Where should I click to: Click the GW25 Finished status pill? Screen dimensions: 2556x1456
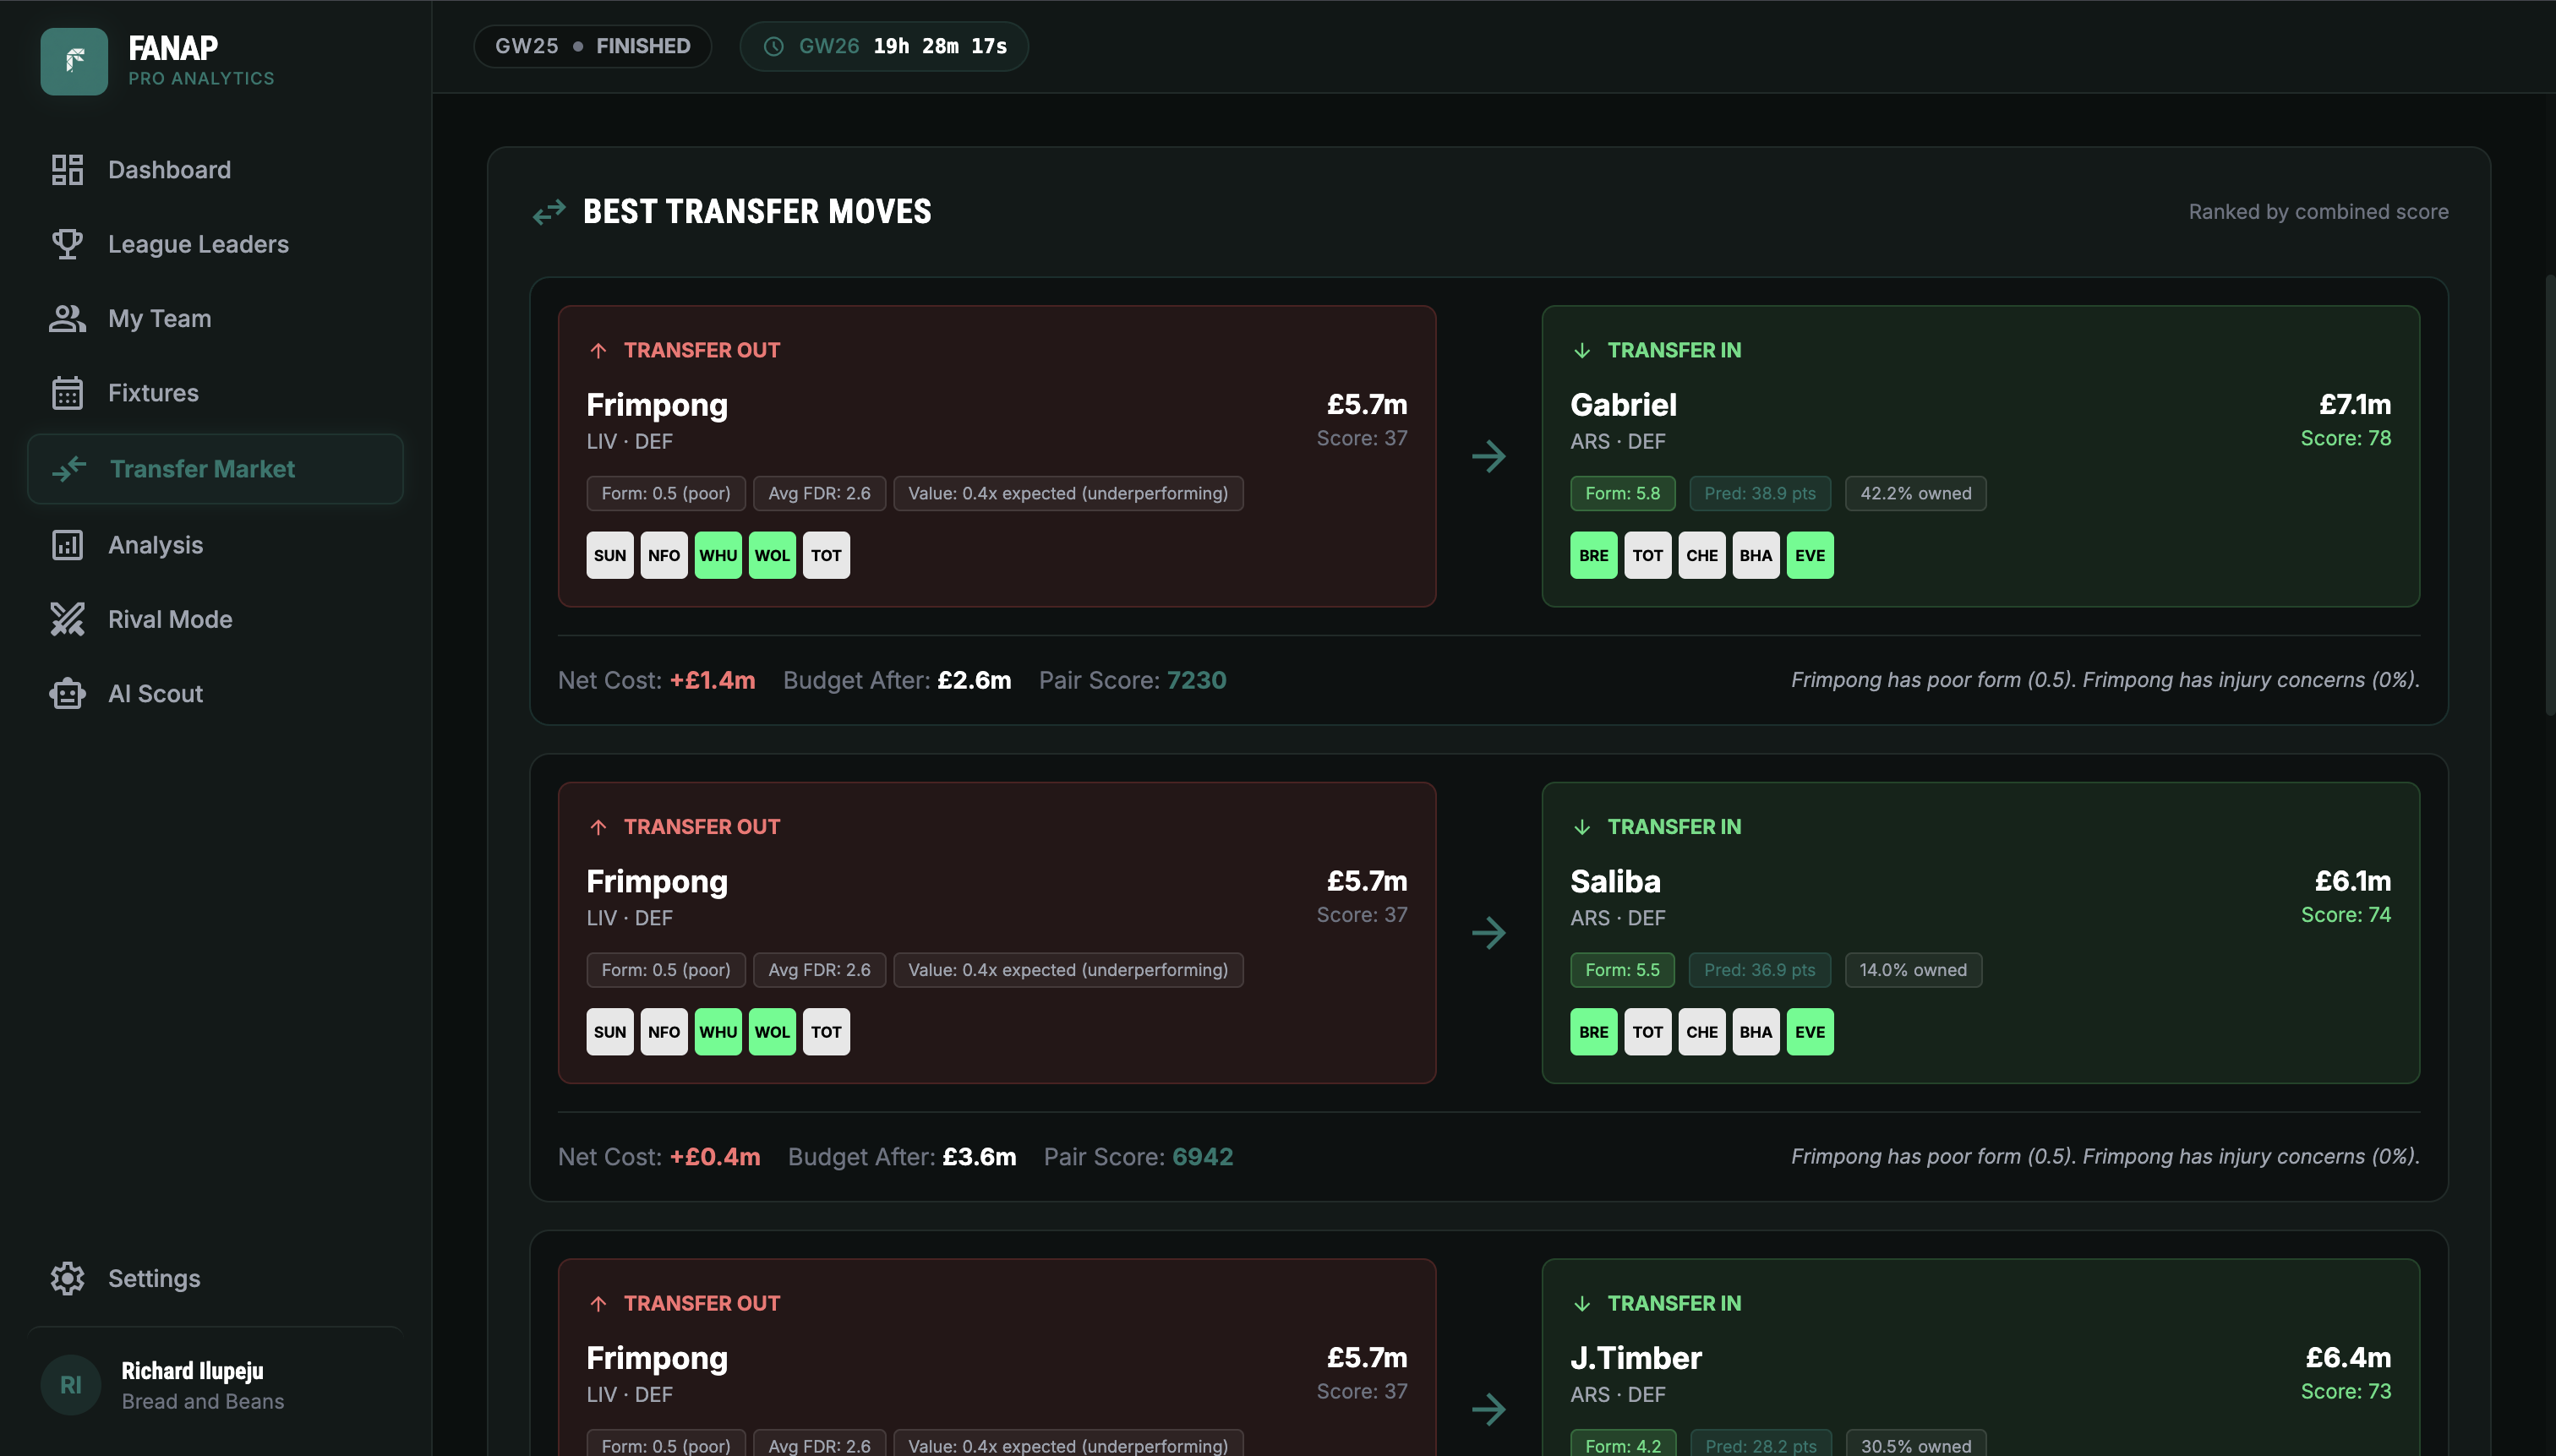[x=592, y=46]
